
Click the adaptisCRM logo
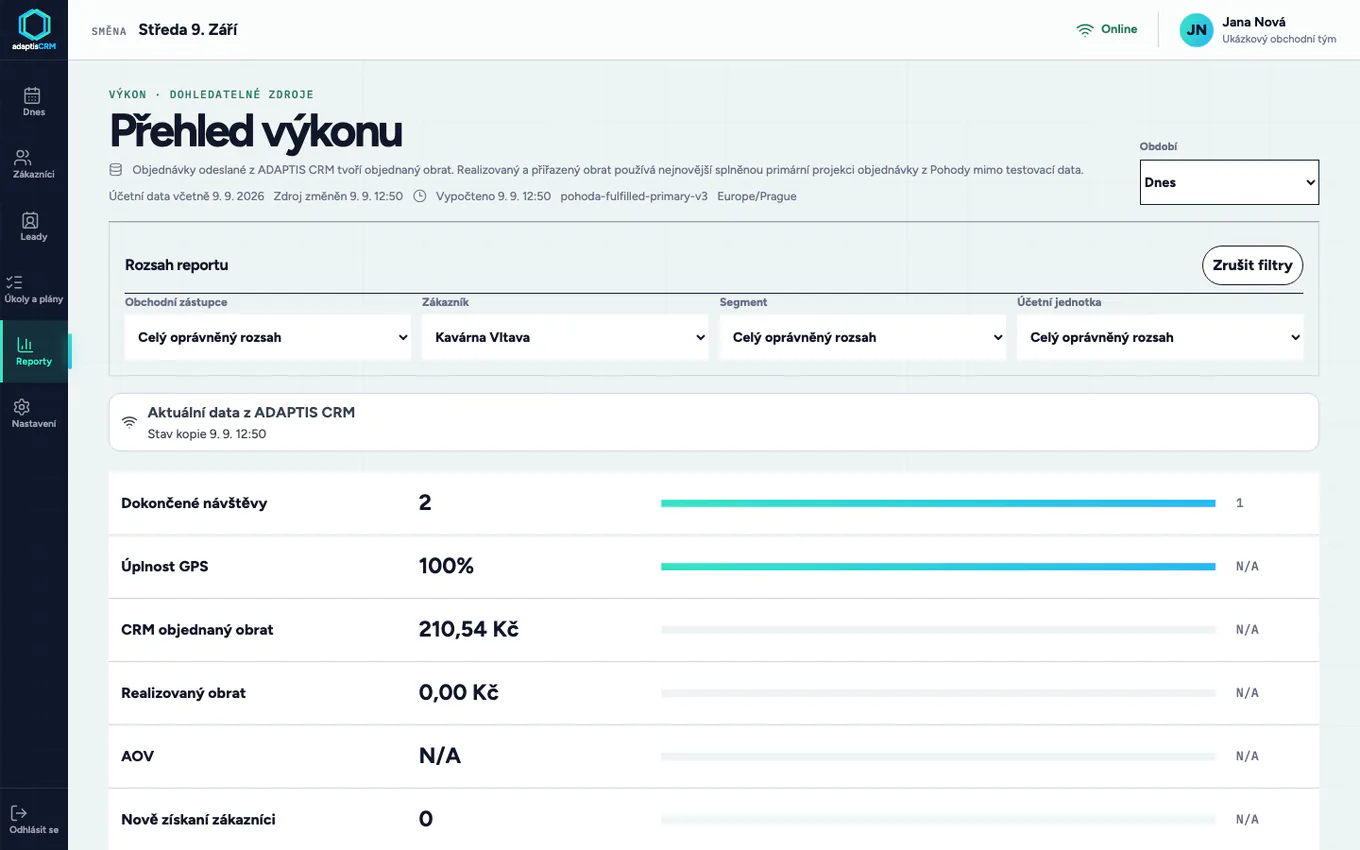(34, 30)
